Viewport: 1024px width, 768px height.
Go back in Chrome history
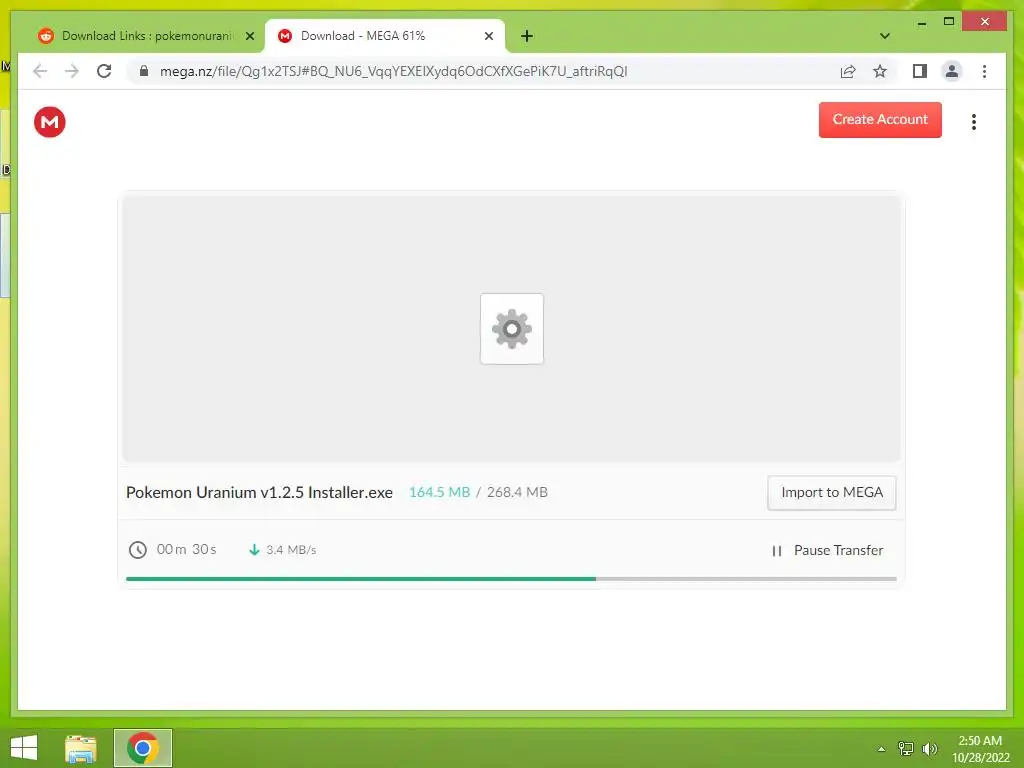[40, 71]
